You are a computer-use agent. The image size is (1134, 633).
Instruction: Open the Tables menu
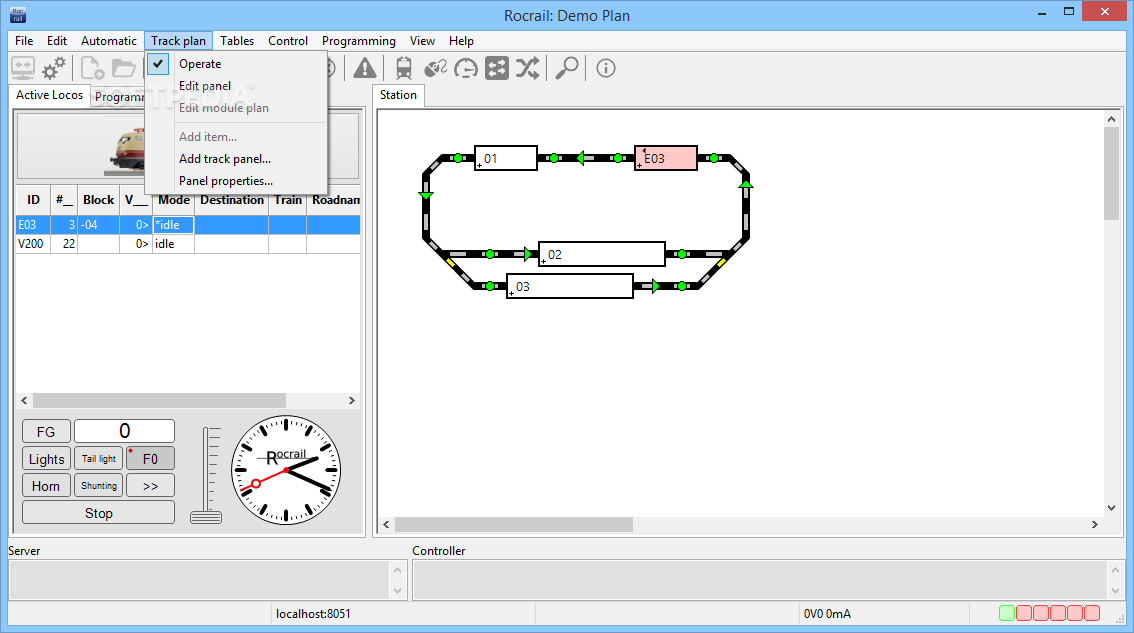click(236, 41)
